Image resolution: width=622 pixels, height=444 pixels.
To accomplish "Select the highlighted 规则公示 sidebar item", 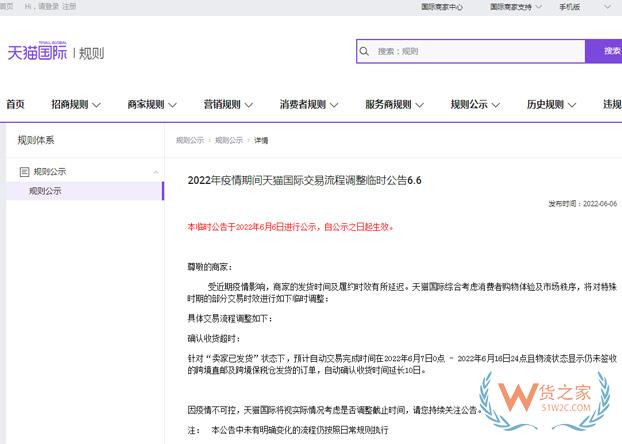I will (x=85, y=191).
